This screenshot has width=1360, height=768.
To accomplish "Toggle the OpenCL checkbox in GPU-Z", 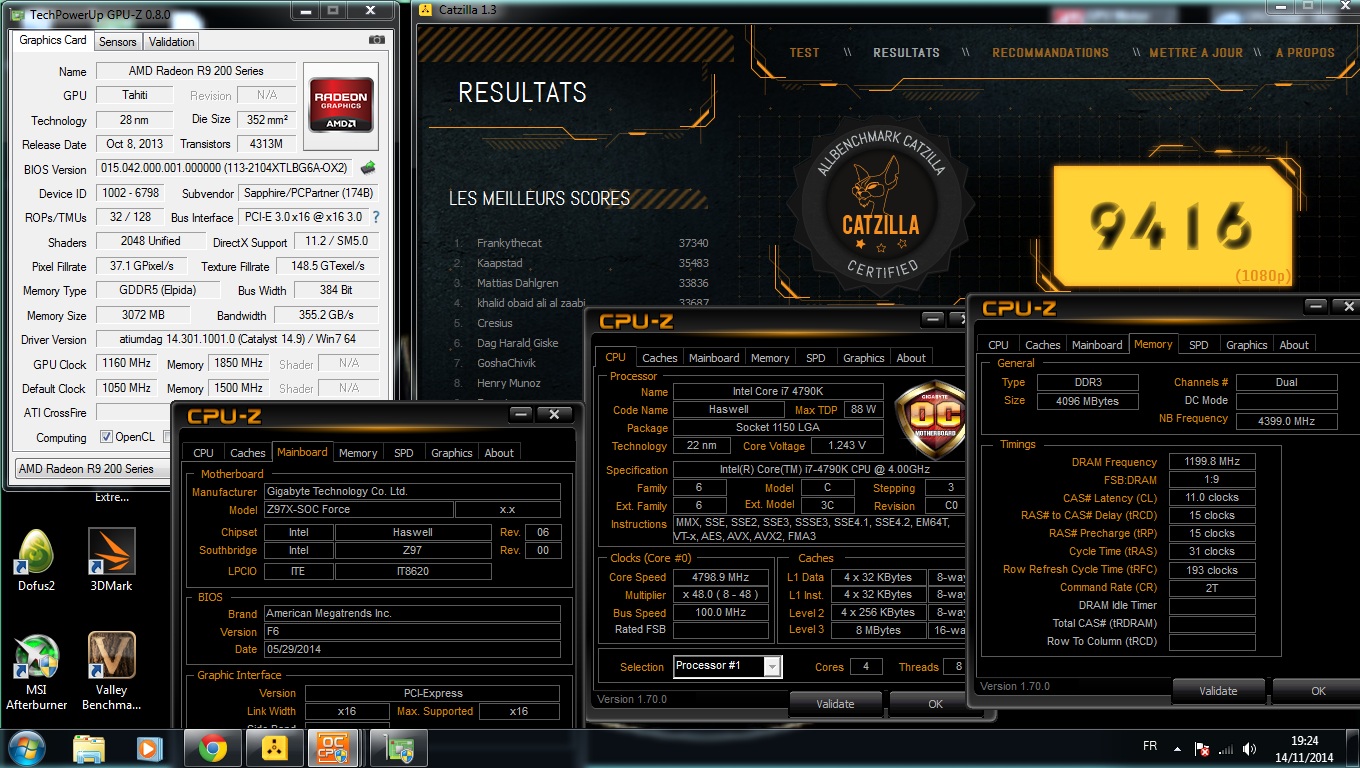I will tap(107, 438).
